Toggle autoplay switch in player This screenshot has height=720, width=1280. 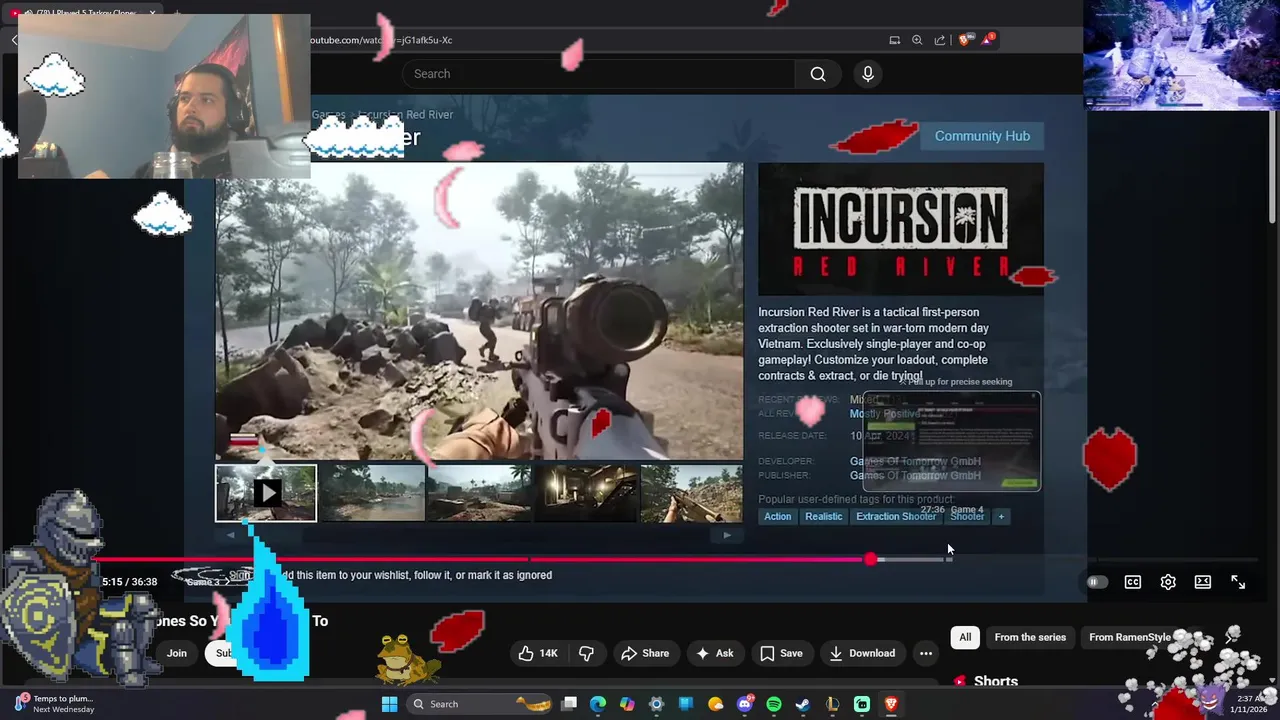(1097, 582)
